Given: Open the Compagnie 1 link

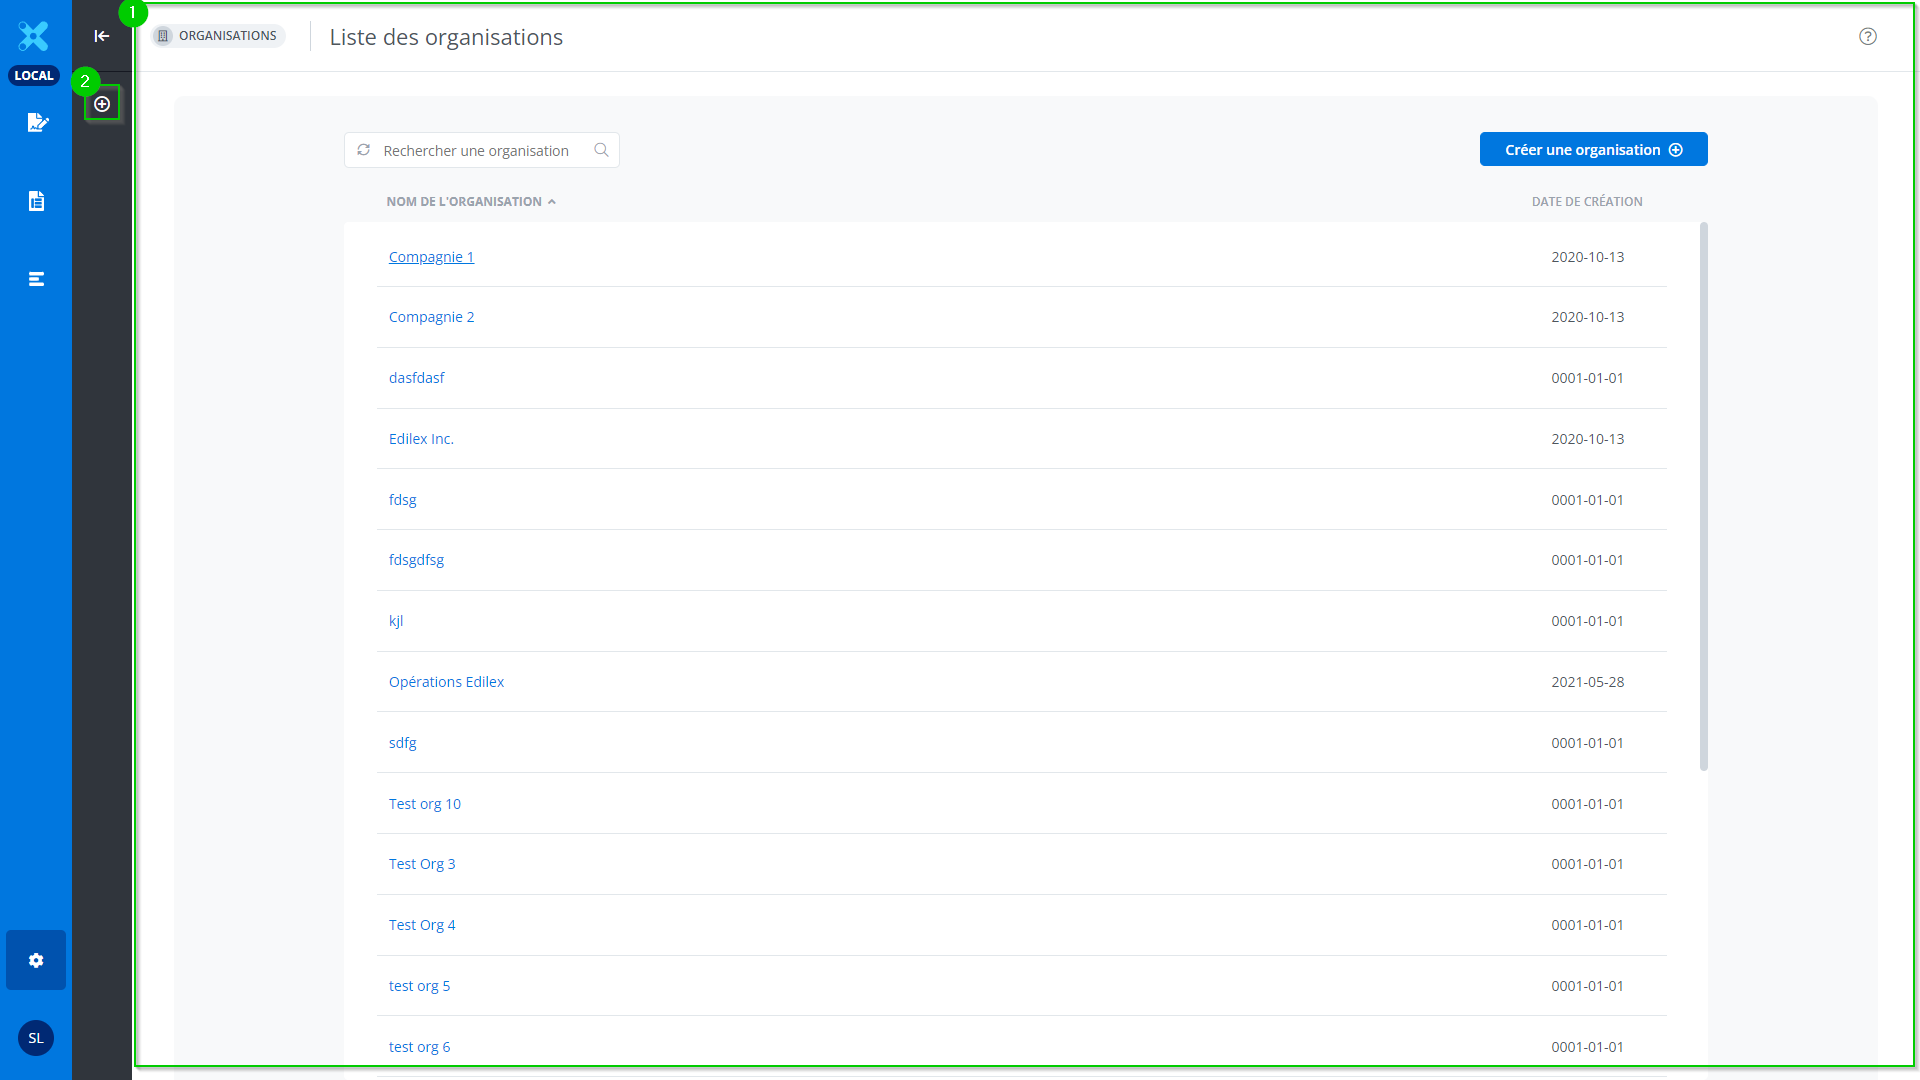Looking at the screenshot, I should point(431,257).
